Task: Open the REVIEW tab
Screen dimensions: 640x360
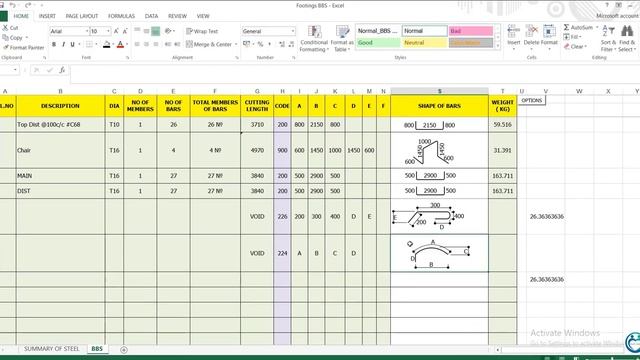Action: click(x=177, y=16)
